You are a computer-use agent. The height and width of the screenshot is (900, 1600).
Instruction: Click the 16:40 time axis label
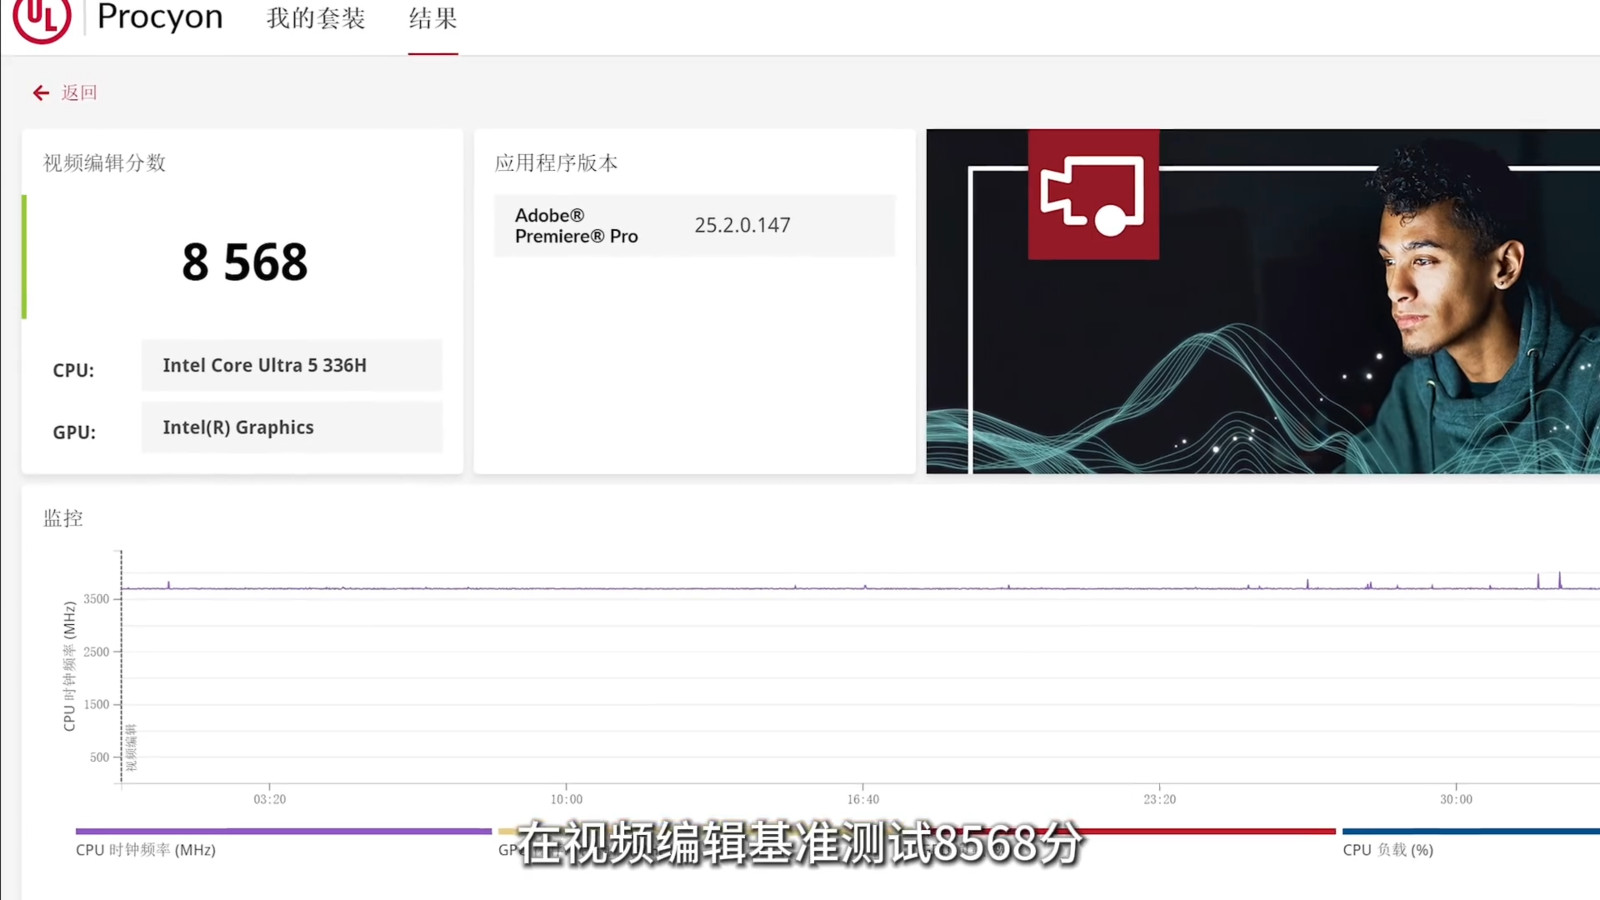[863, 799]
